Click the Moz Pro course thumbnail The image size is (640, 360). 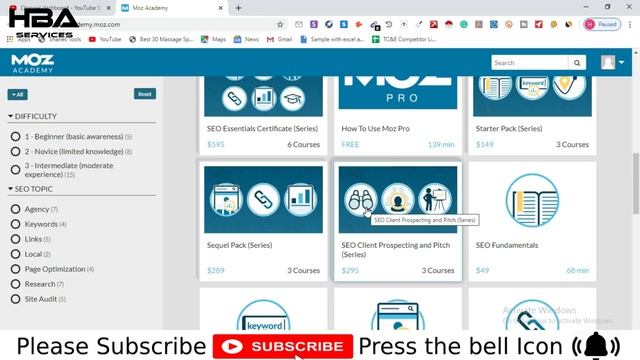pos(398,92)
